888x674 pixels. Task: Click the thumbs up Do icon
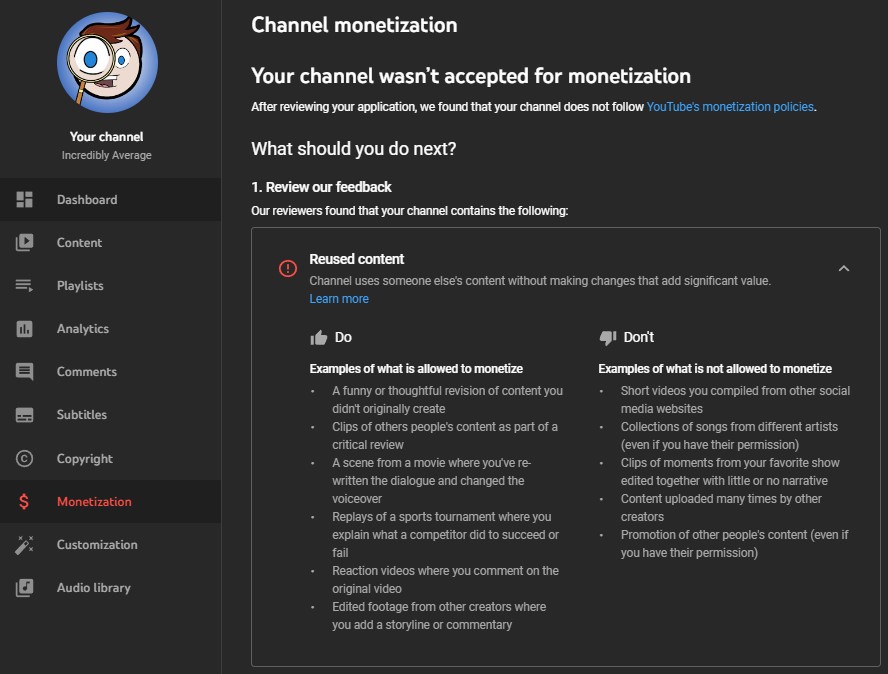(x=319, y=338)
